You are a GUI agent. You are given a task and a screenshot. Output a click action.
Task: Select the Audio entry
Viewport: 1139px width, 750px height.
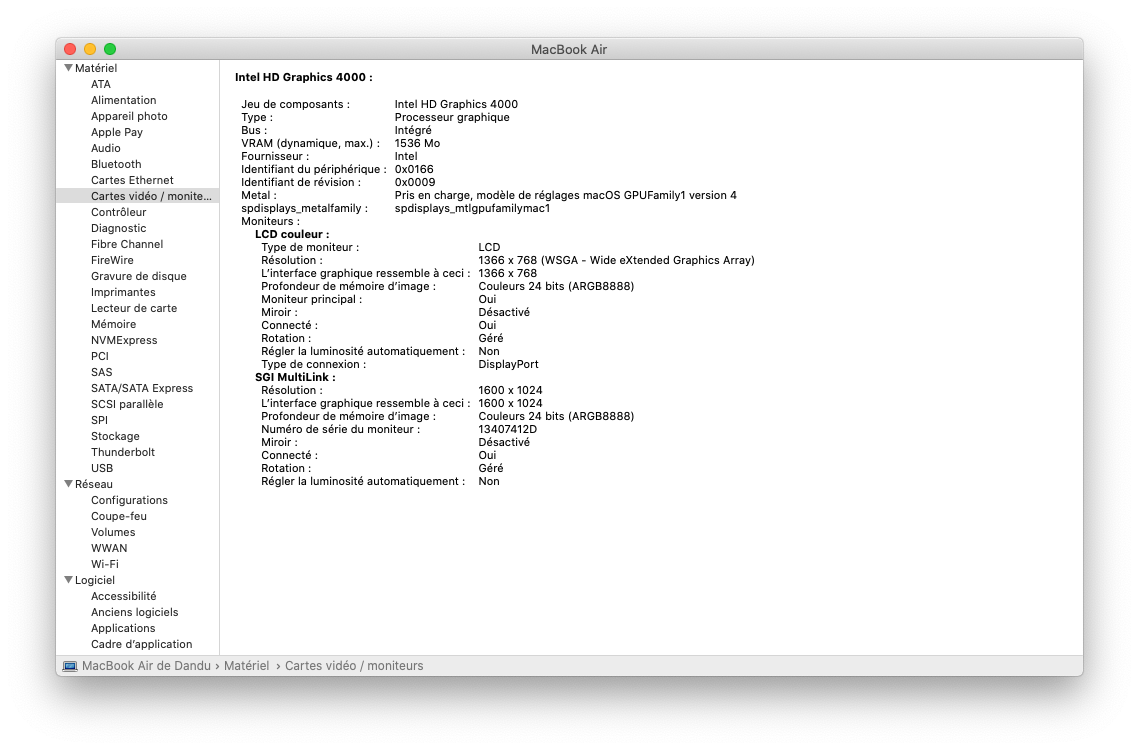pyautogui.click(x=106, y=148)
